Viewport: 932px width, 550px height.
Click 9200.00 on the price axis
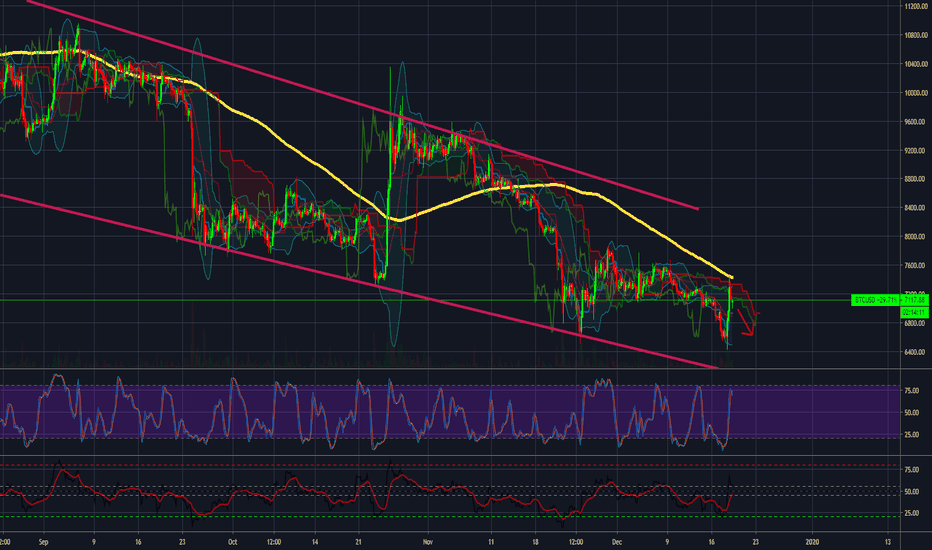point(915,150)
